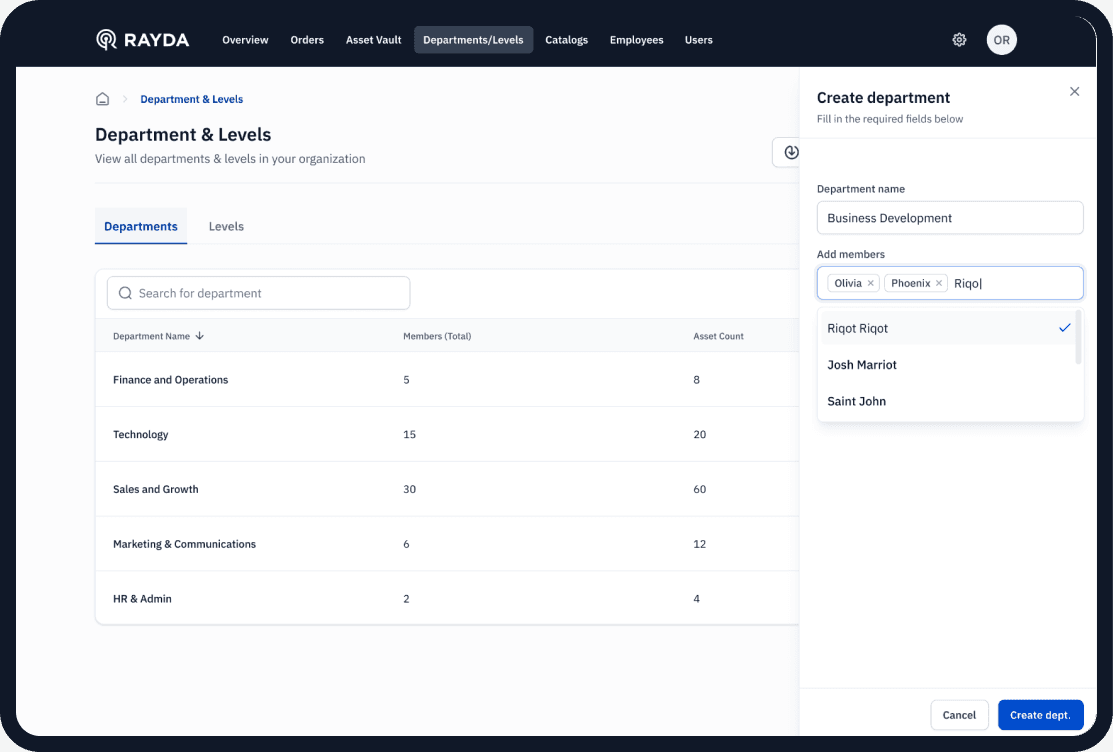Select the Departments/Levels nav item
Viewport: 1113px width, 752px height.
point(473,40)
